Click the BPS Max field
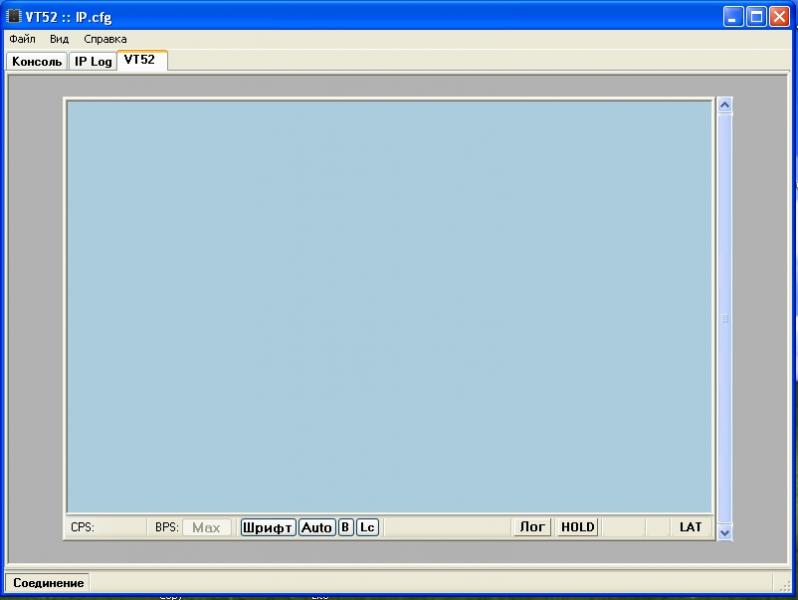This screenshot has width=798, height=600. (x=206, y=527)
